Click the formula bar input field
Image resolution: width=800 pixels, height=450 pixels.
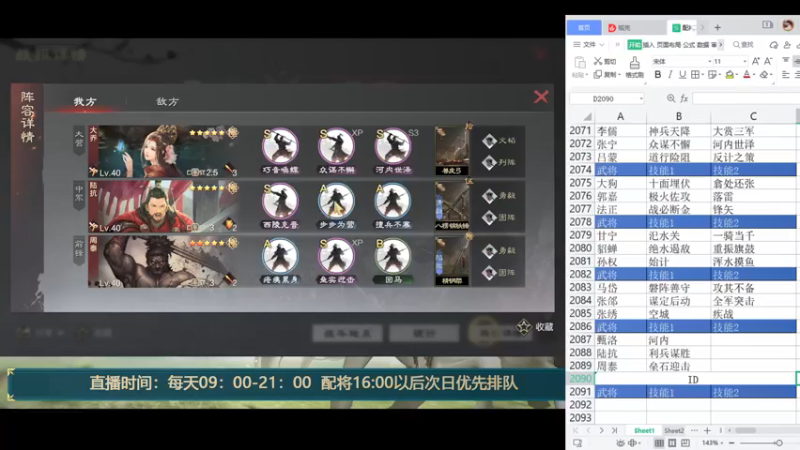click(746, 98)
